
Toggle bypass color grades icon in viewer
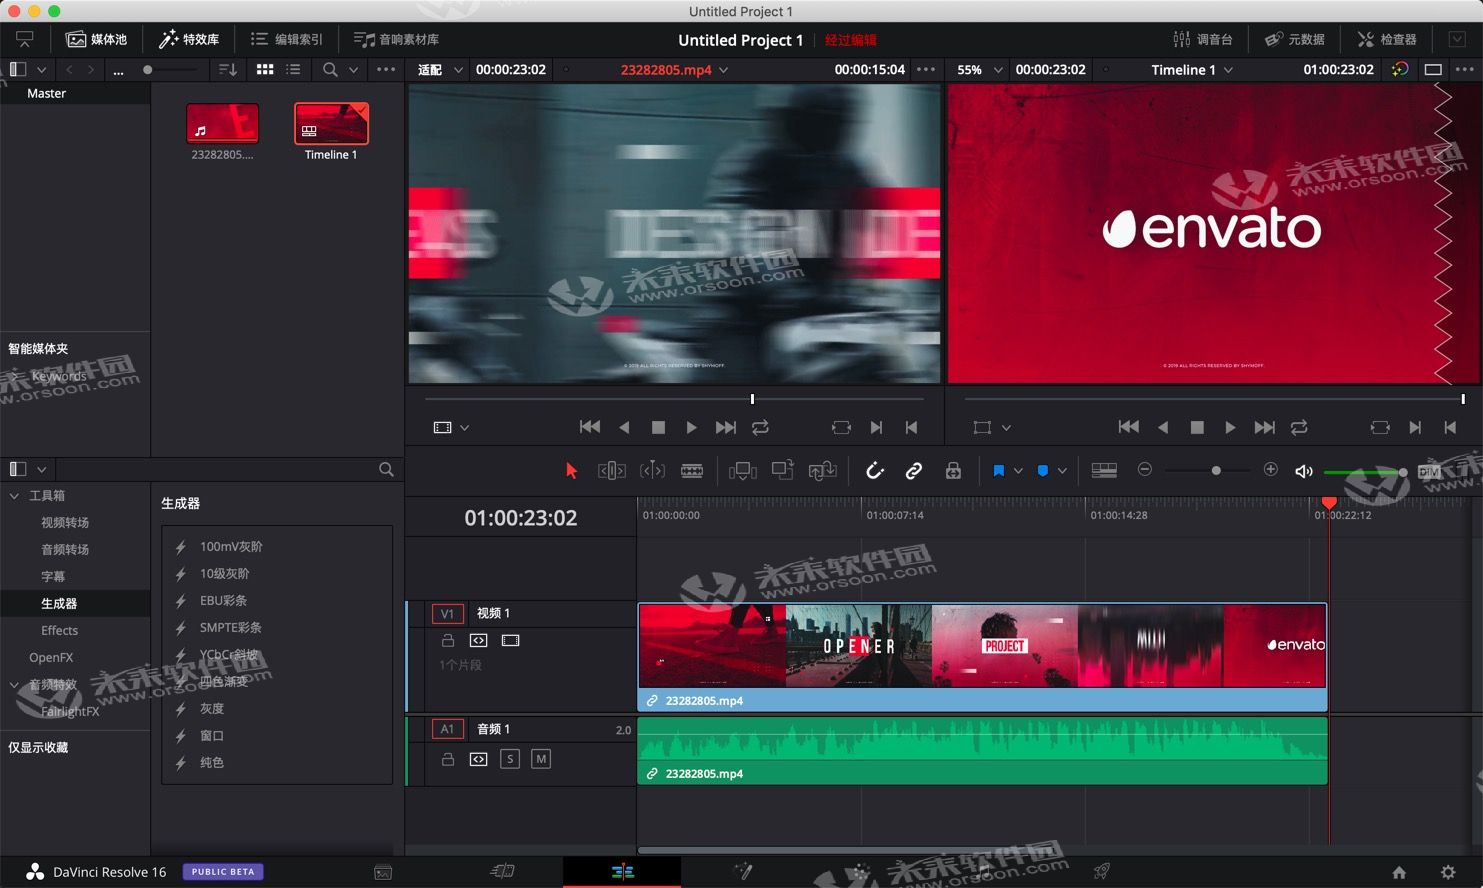(x=1400, y=70)
